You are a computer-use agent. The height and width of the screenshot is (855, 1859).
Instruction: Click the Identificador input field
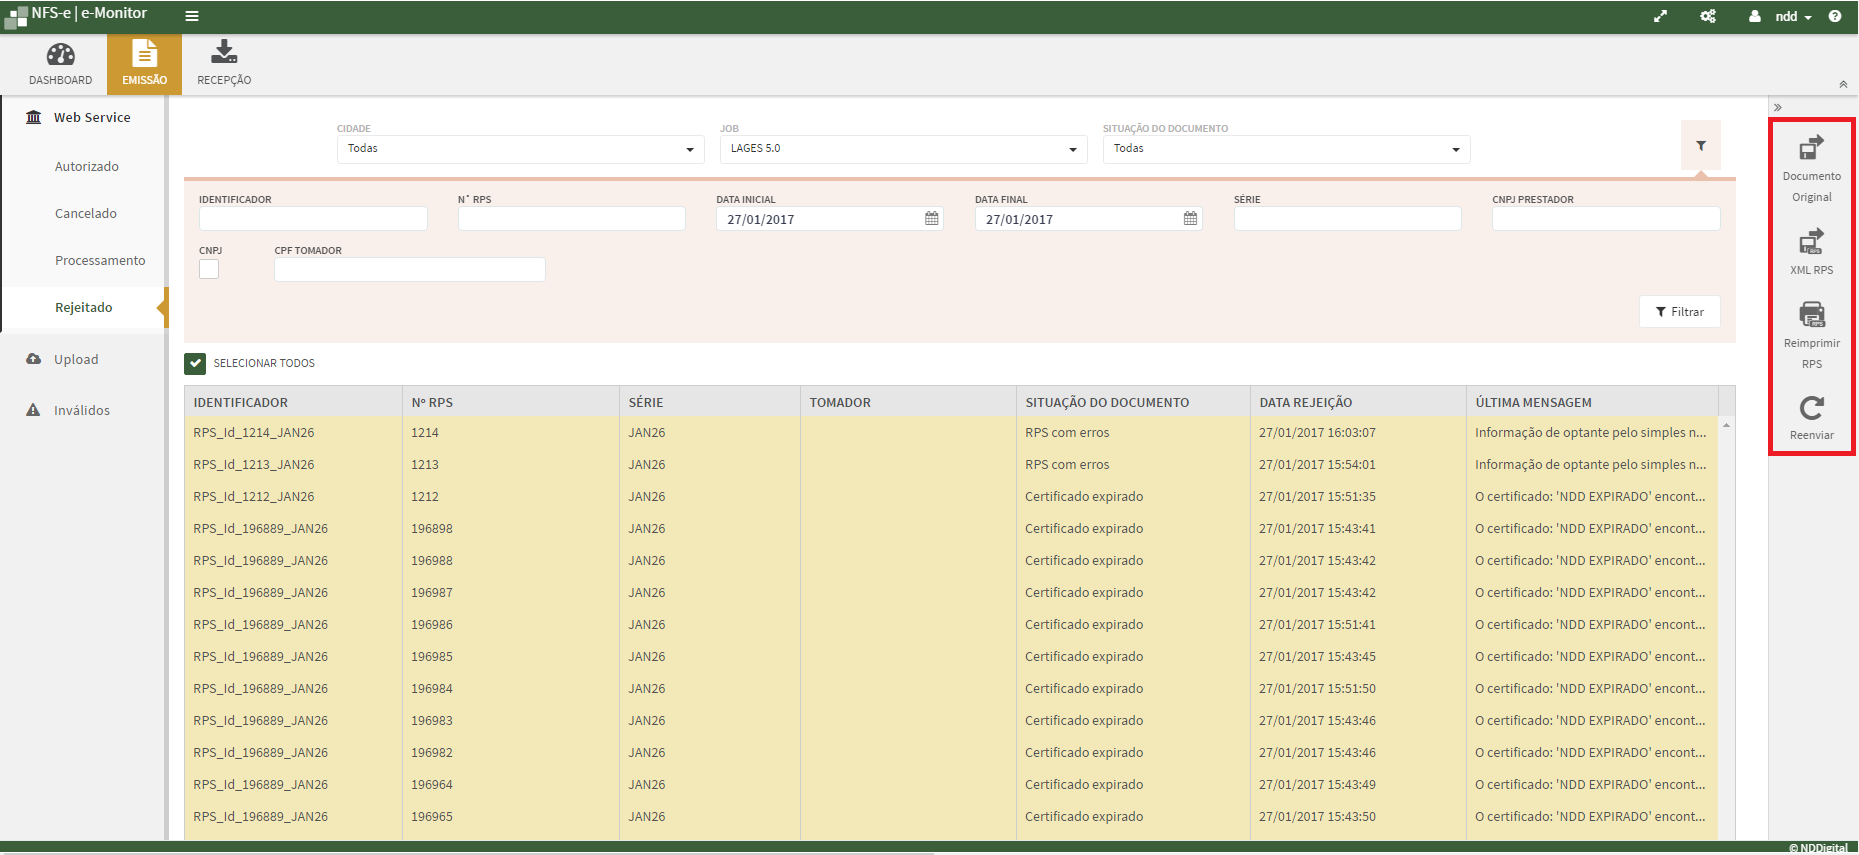pyautogui.click(x=313, y=219)
